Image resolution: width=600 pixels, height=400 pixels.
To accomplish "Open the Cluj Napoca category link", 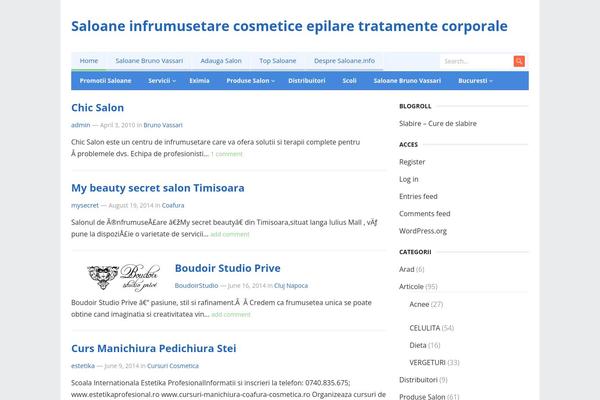I will click(x=291, y=286).
